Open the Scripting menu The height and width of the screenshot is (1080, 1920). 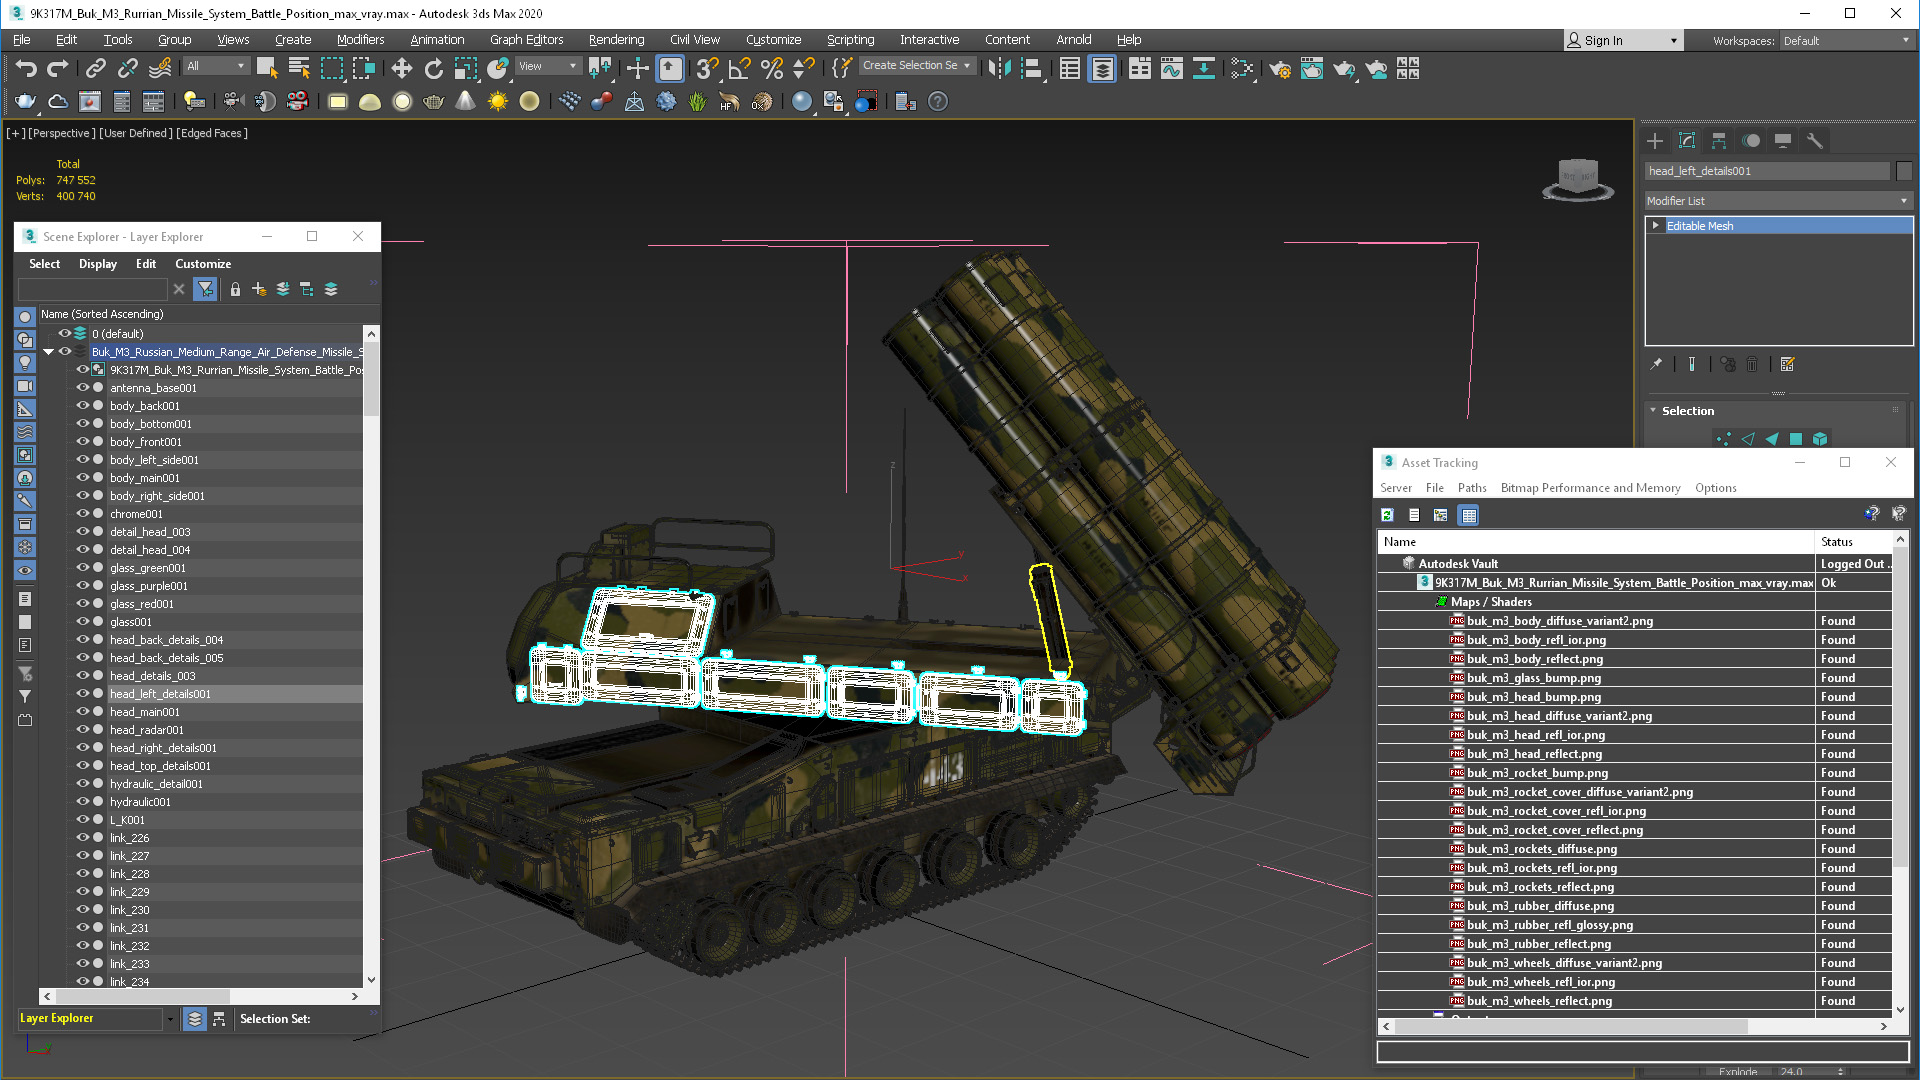click(850, 40)
